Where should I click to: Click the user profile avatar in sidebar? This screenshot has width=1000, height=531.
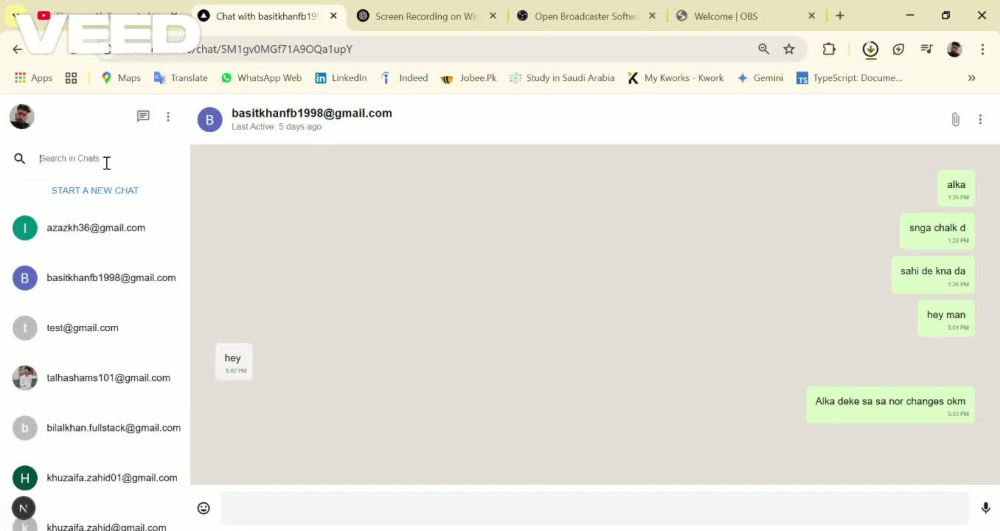pyautogui.click(x=22, y=117)
